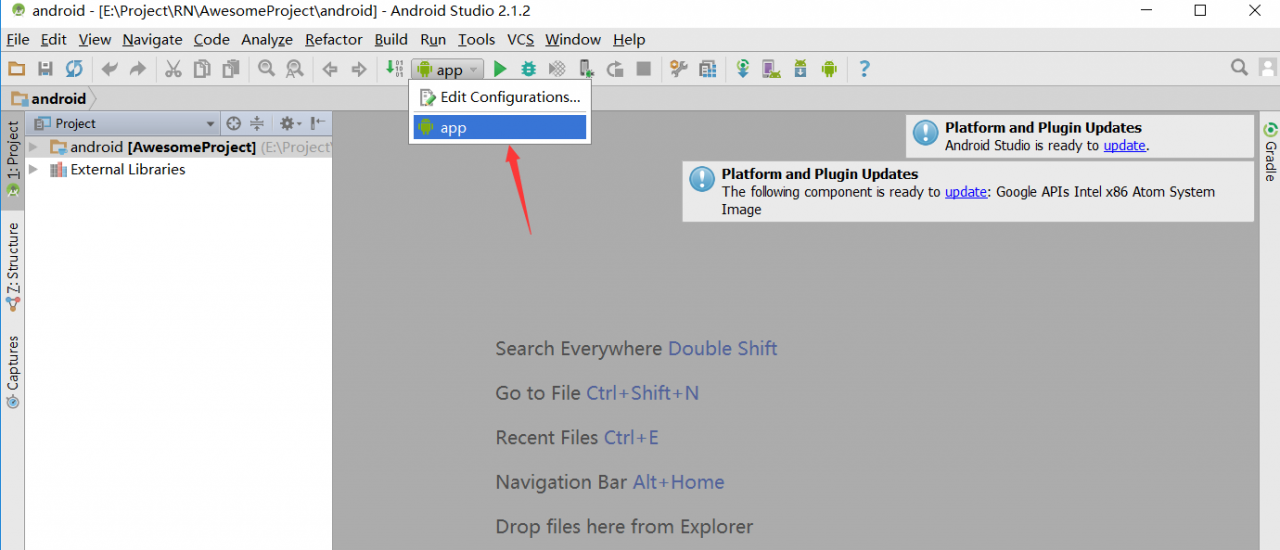This screenshot has width=1280, height=550.
Task: Click the Rerun icon in toolbar
Action: pos(615,69)
